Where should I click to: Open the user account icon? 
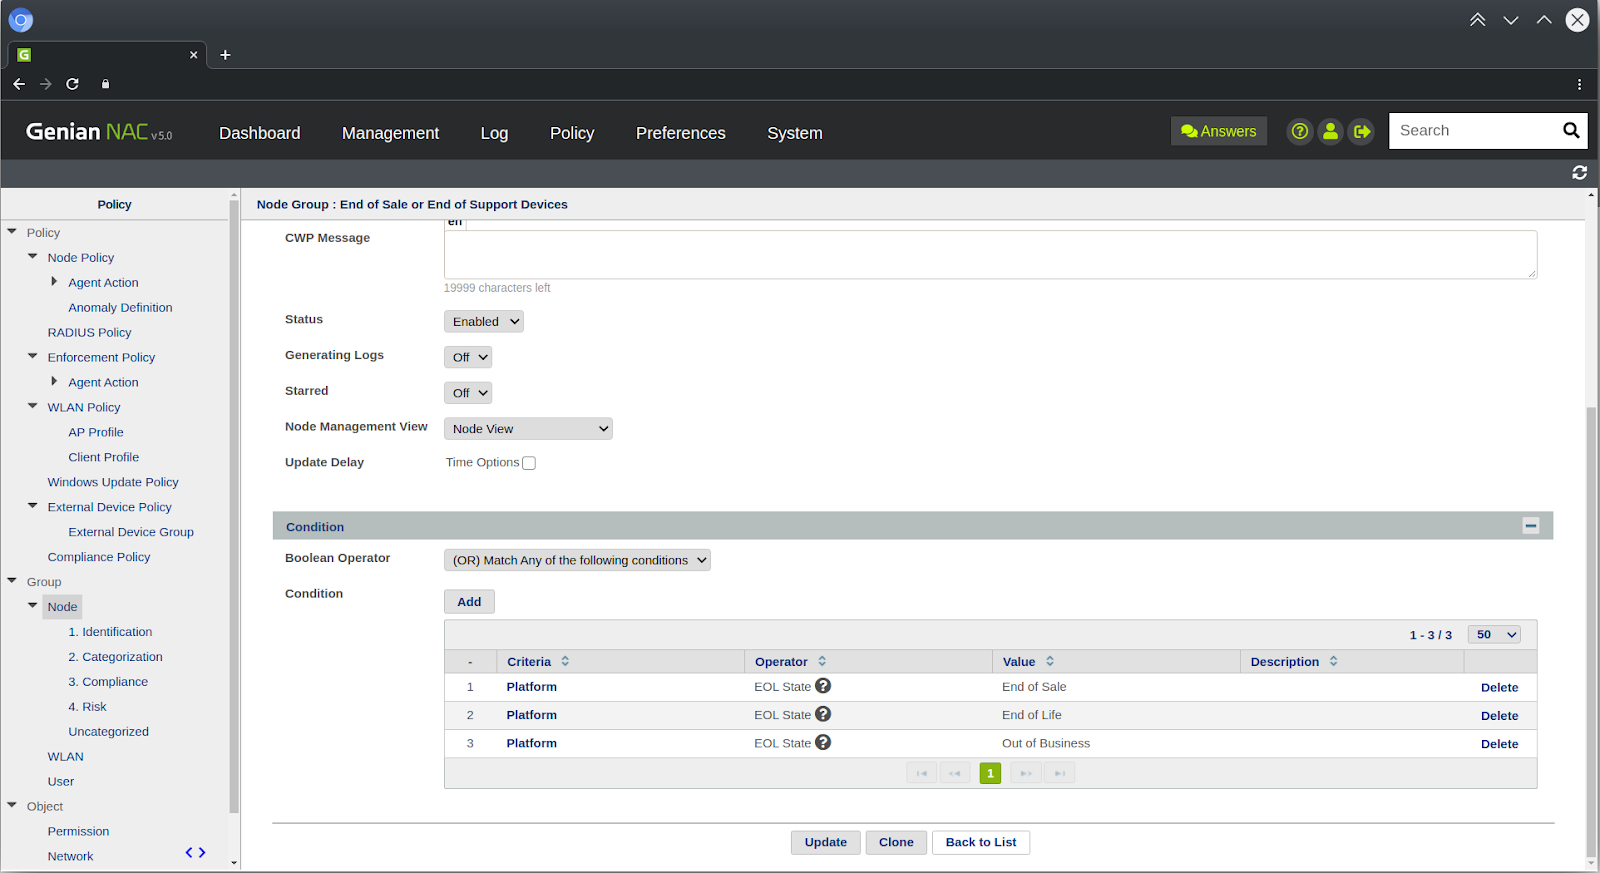1330,131
